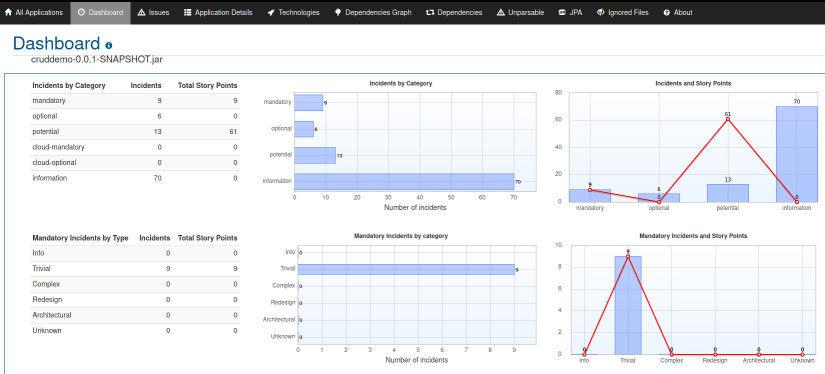
Task: Click the cloud-mandatory row label
Action: (x=58, y=147)
